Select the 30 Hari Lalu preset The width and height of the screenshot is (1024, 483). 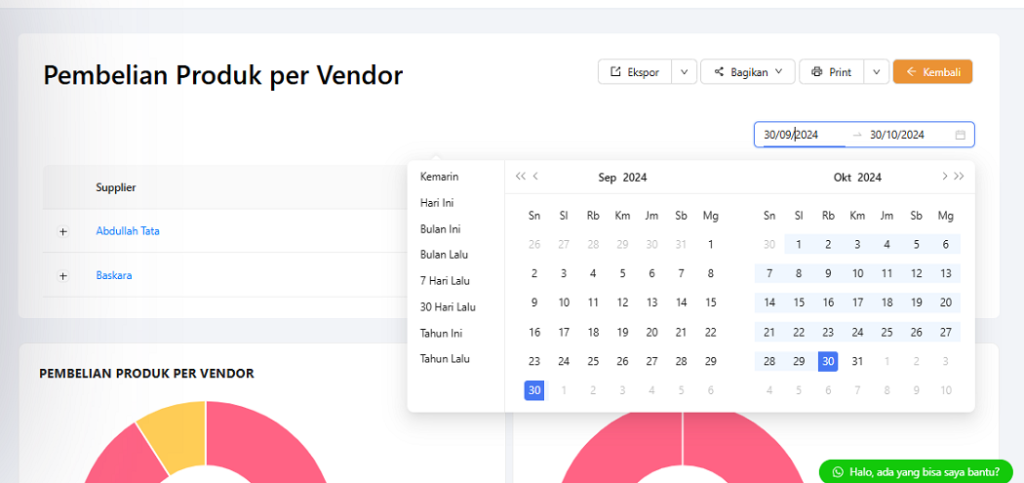(x=447, y=307)
